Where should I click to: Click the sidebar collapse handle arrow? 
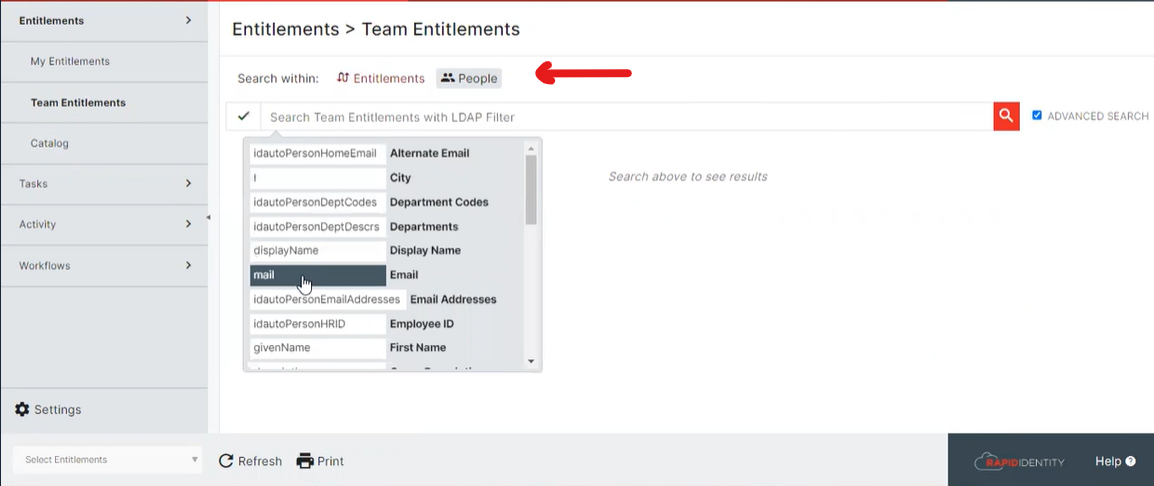208,217
